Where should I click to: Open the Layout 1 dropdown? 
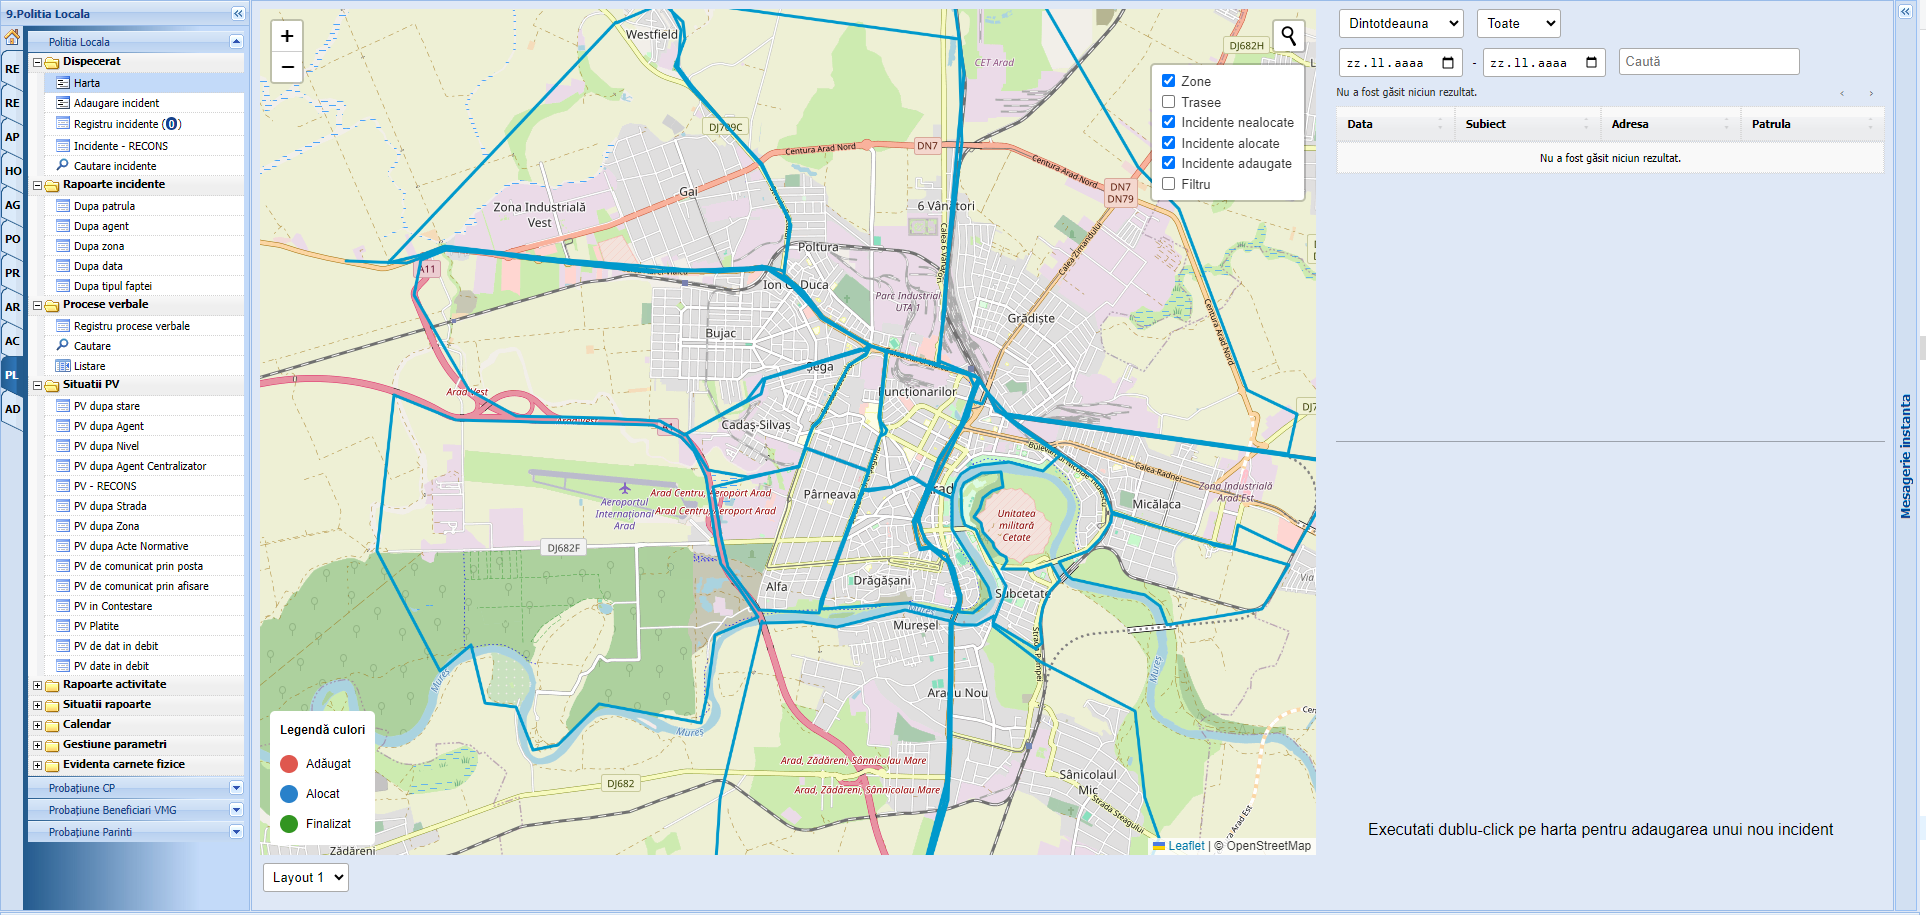[305, 877]
